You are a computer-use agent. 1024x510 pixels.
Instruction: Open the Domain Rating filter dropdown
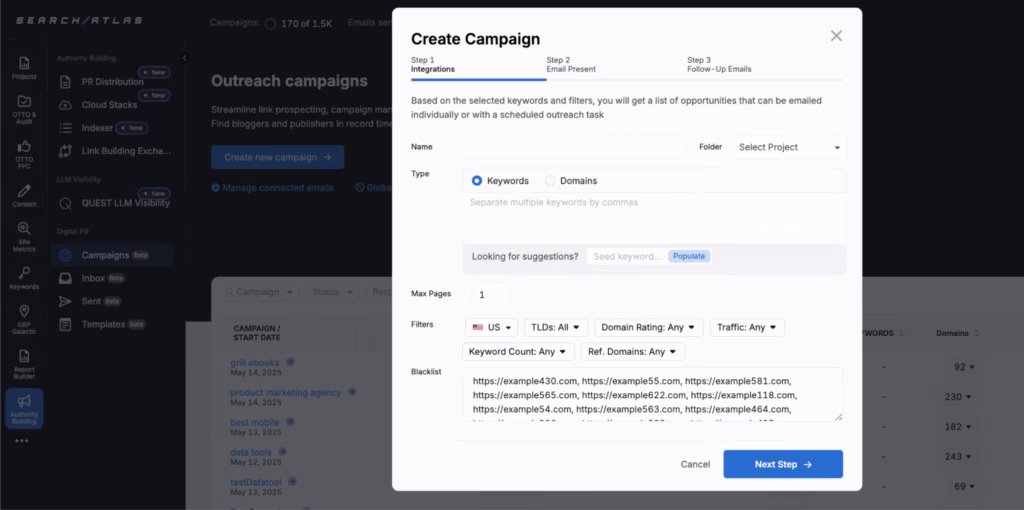pyautogui.click(x=649, y=327)
